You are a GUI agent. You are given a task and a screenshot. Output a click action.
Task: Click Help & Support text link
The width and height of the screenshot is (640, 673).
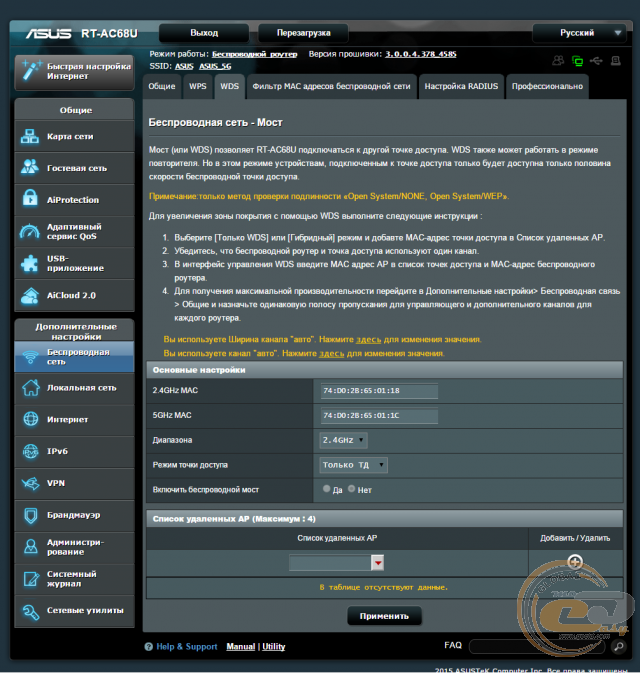[187, 646]
